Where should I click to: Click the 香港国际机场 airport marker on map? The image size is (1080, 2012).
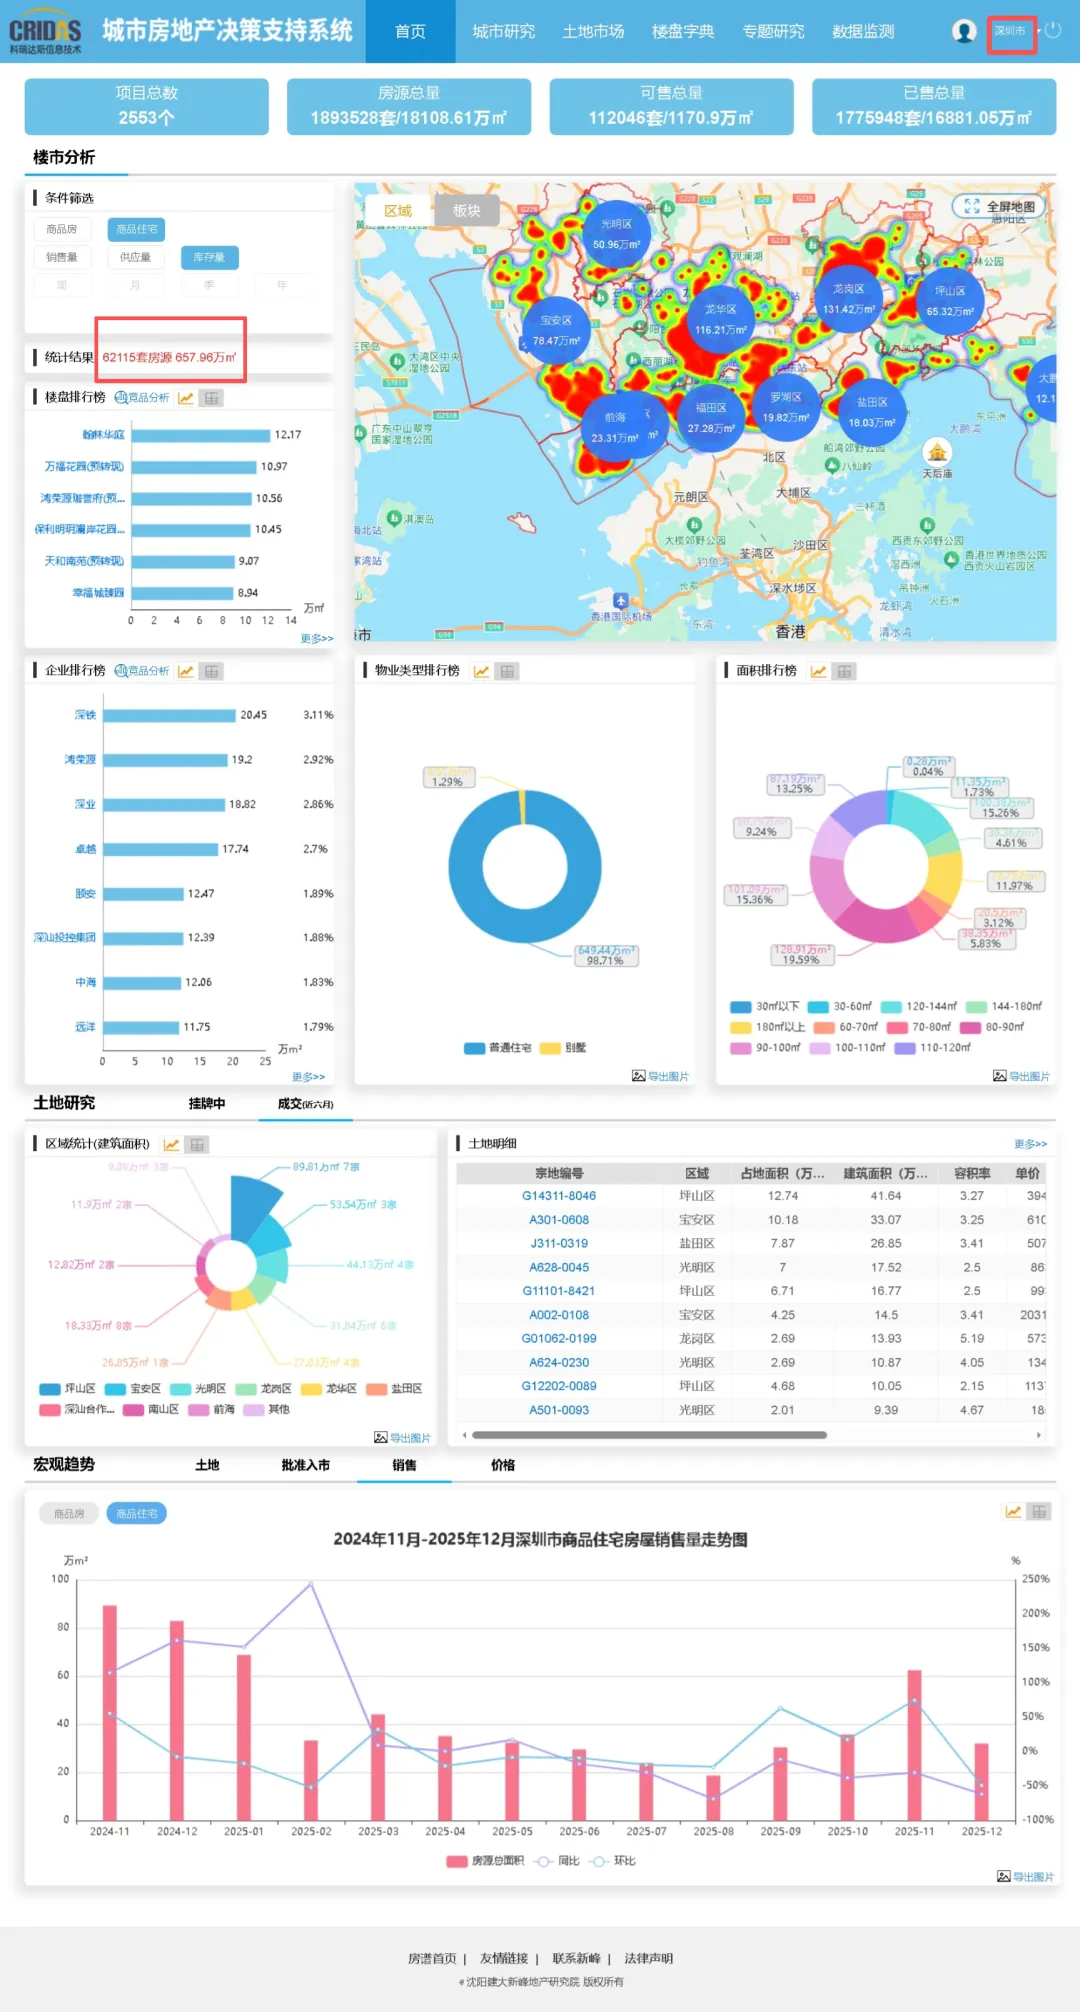tap(621, 601)
